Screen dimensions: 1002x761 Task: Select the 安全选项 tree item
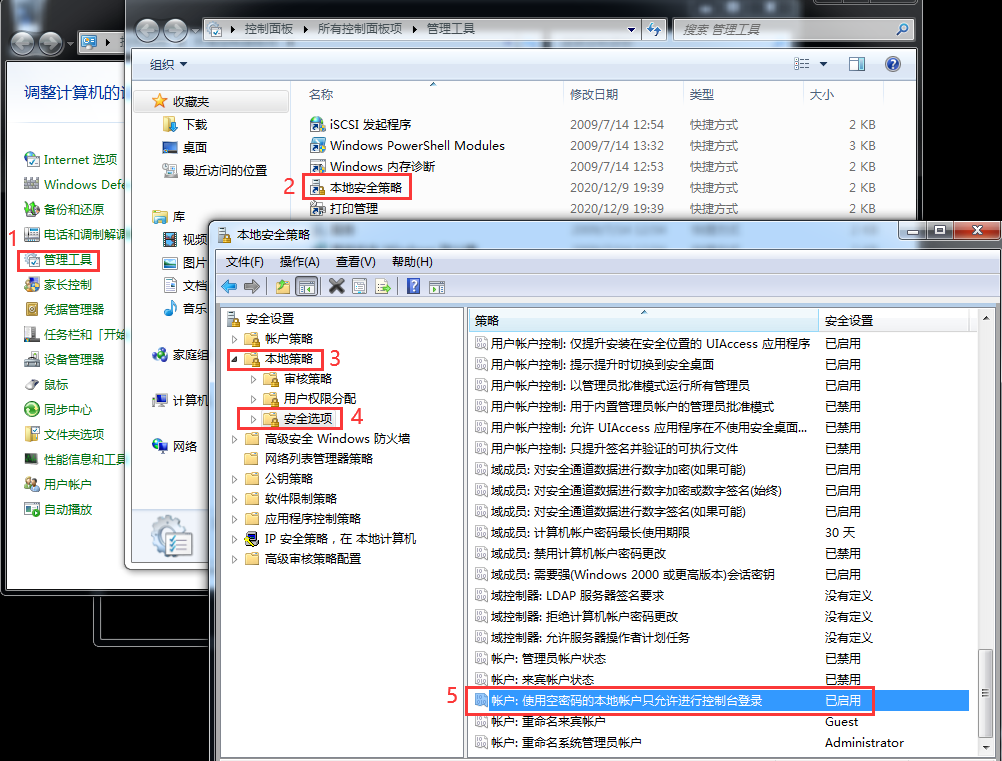pyautogui.click(x=308, y=419)
